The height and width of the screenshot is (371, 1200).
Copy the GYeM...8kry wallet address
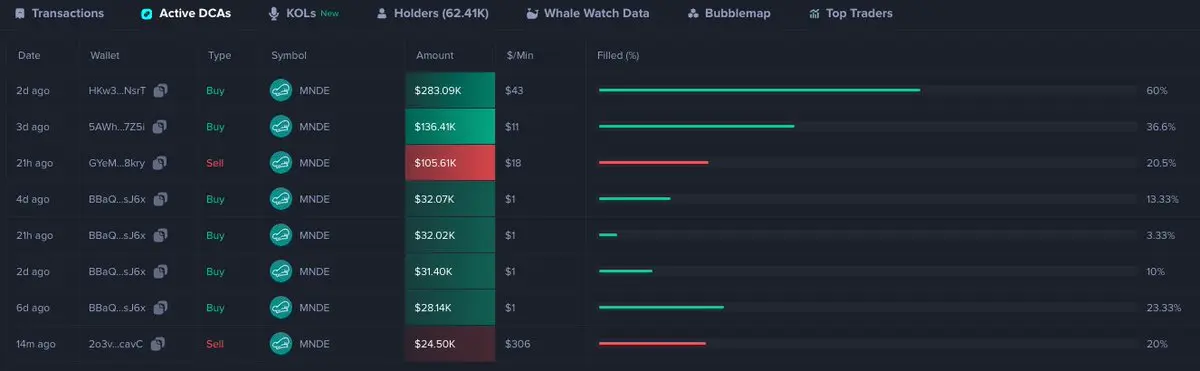pos(160,162)
